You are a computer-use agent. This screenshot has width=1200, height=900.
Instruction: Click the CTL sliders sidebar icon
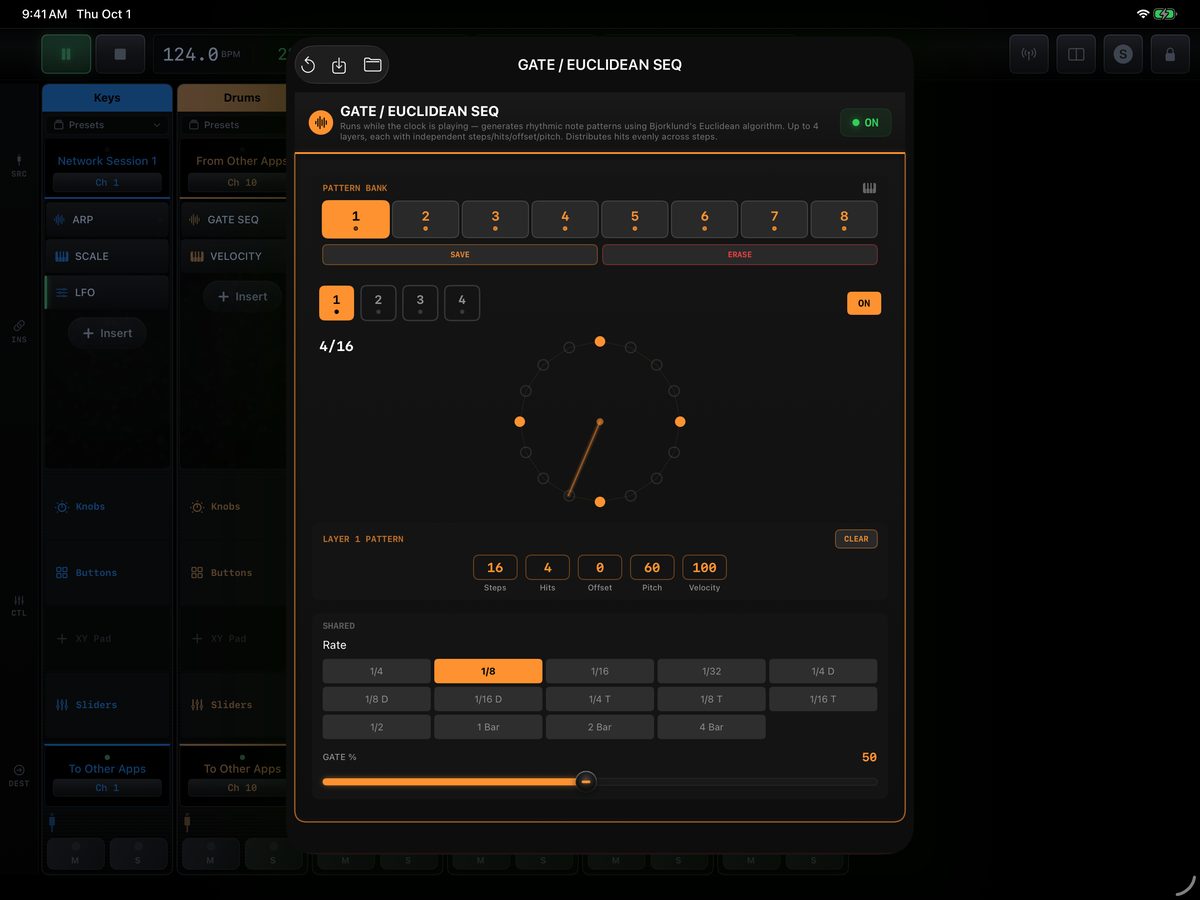[19, 605]
